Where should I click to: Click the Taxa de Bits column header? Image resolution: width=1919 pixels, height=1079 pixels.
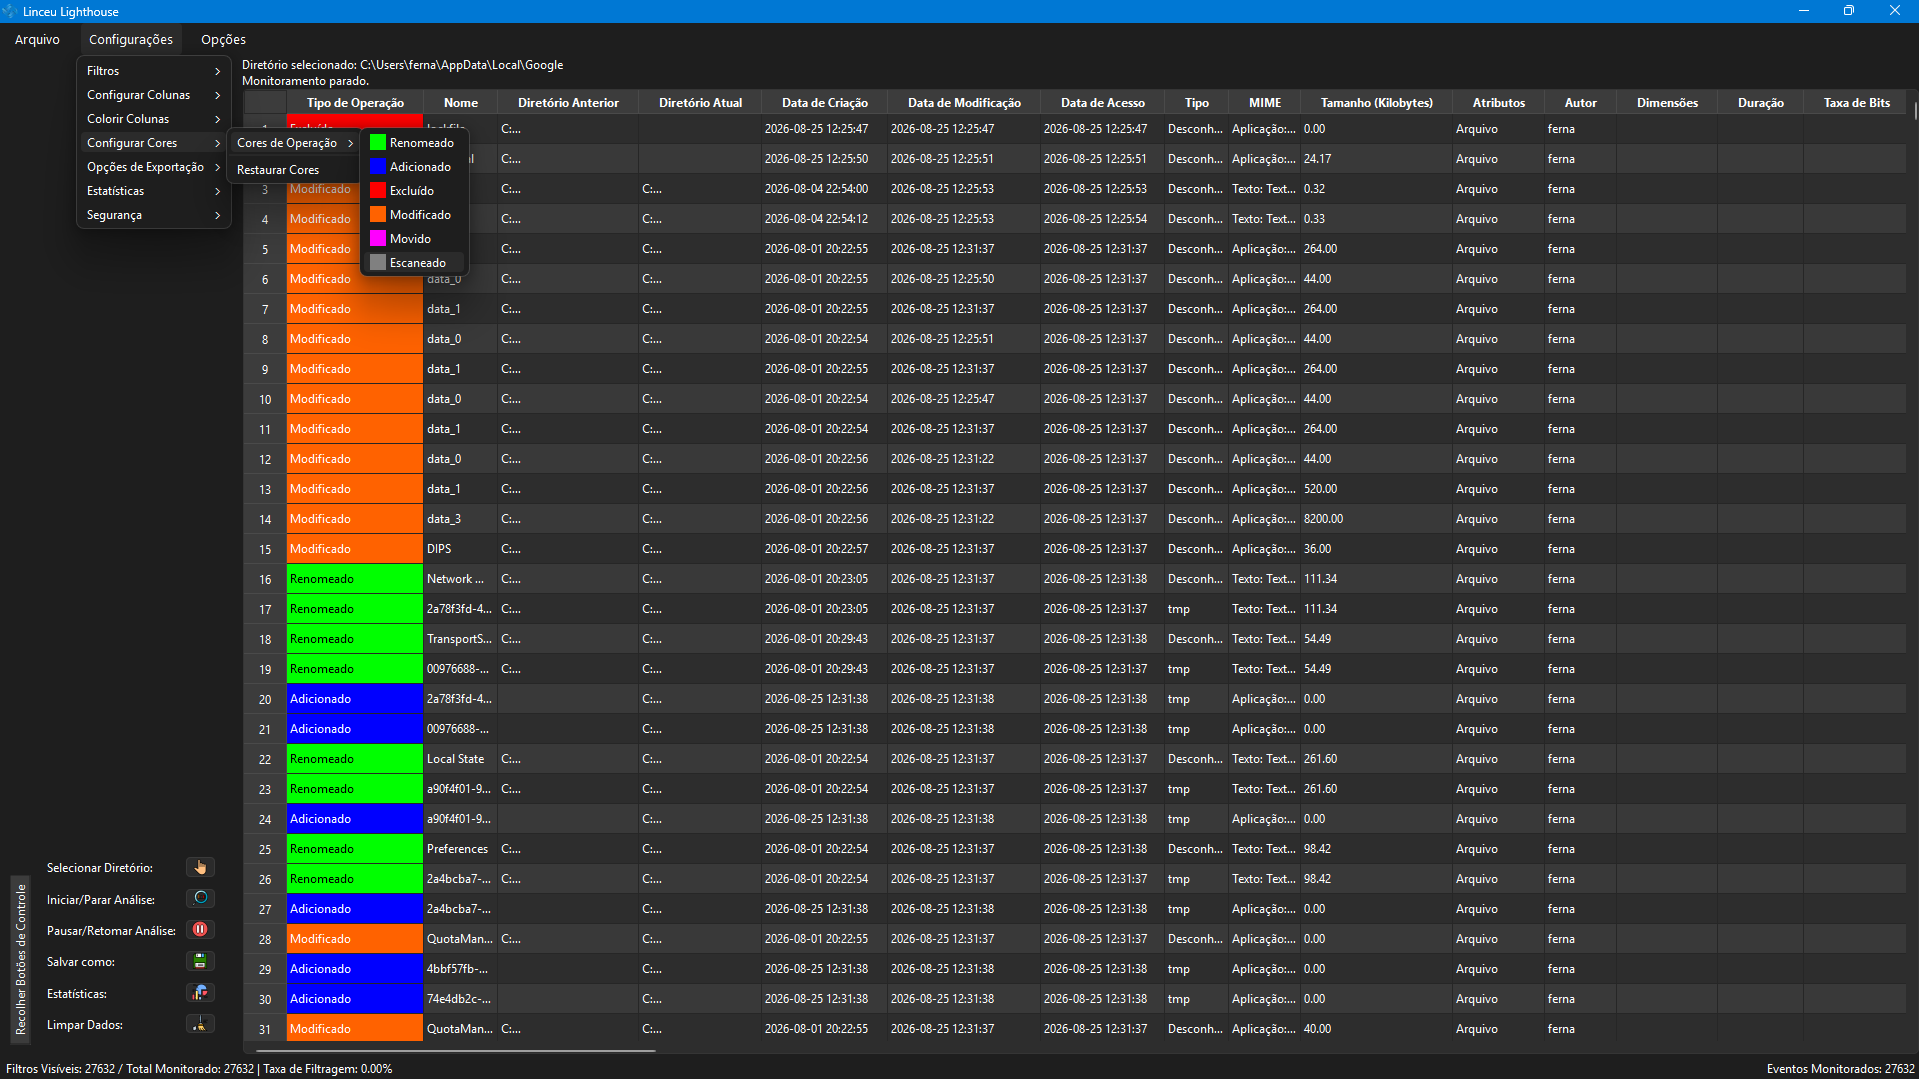[x=1856, y=103]
